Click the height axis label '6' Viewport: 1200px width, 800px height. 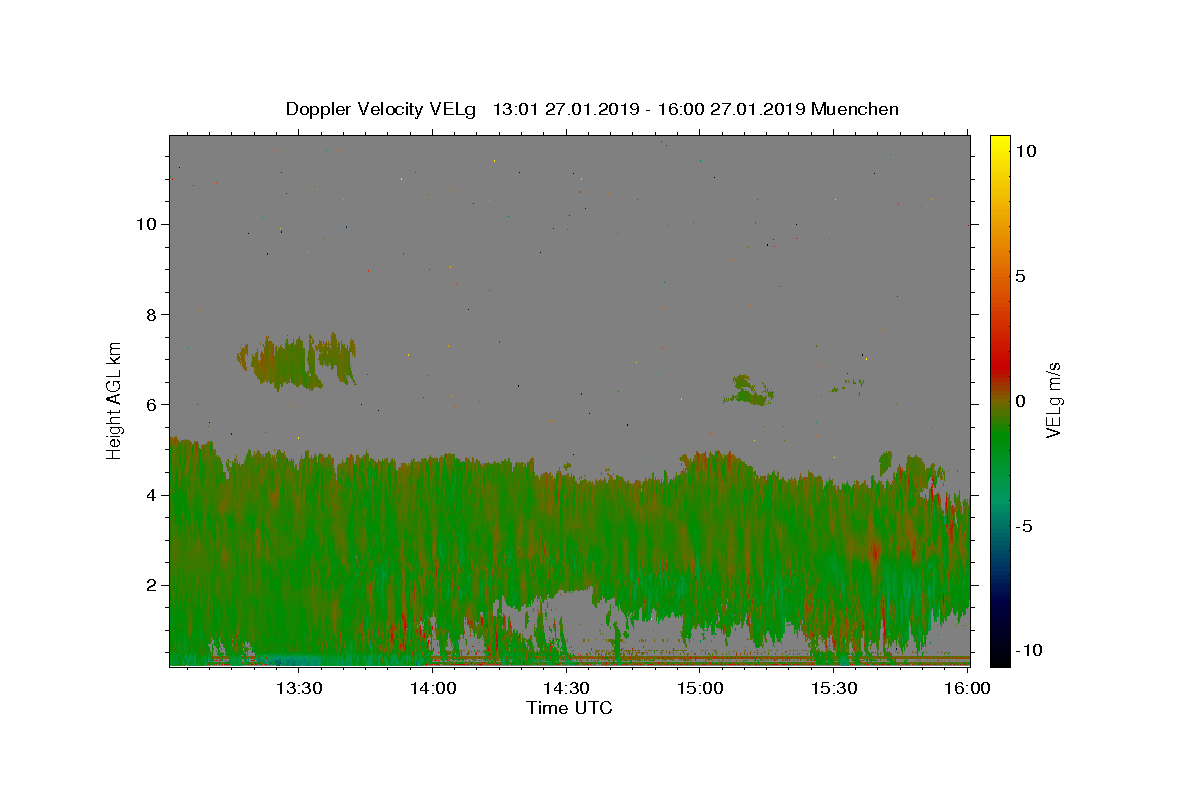pyautogui.click(x=151, y=404)
